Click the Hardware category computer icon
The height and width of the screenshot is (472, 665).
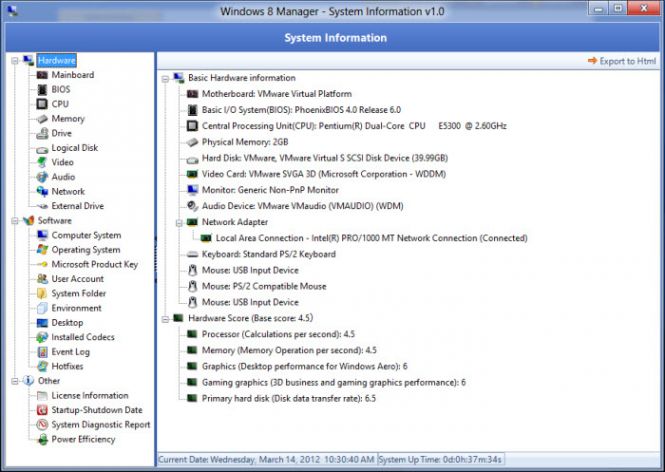pos(28,60)
